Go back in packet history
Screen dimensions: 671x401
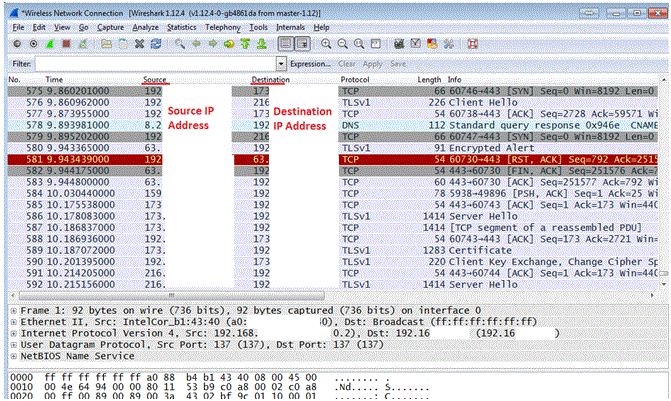pyautogui.click(x=196, y=44)
